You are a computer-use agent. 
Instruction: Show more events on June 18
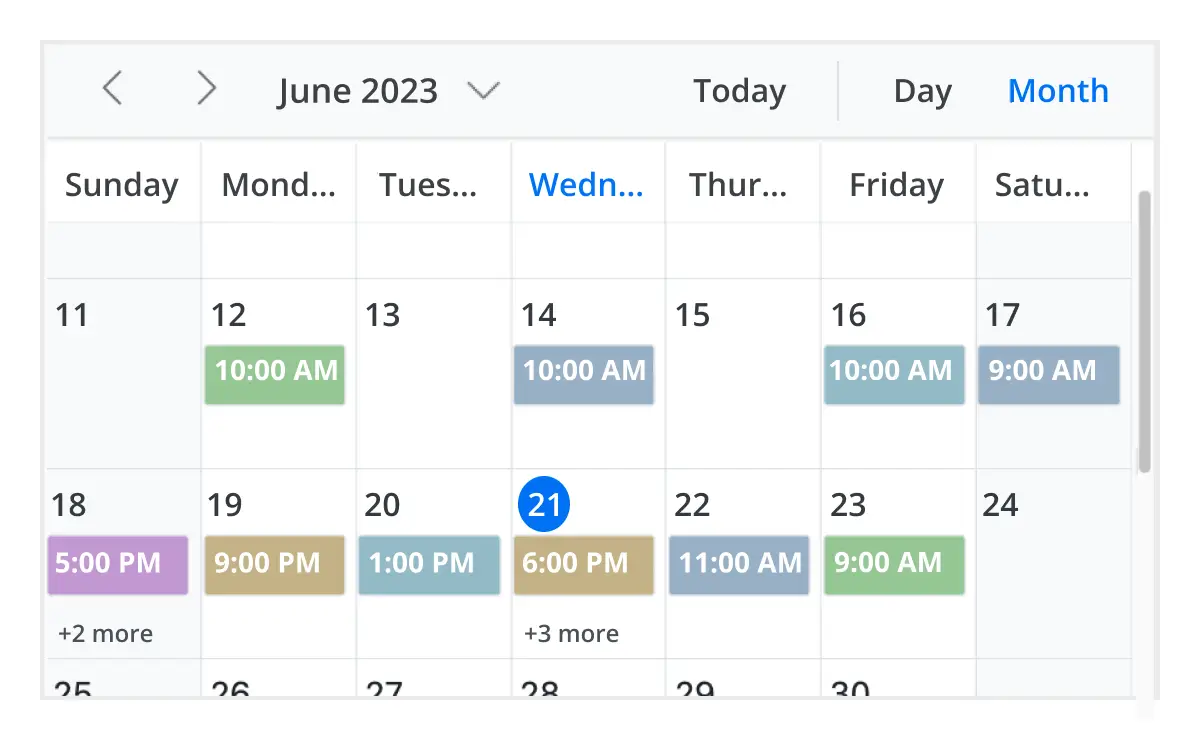point(103,633)
